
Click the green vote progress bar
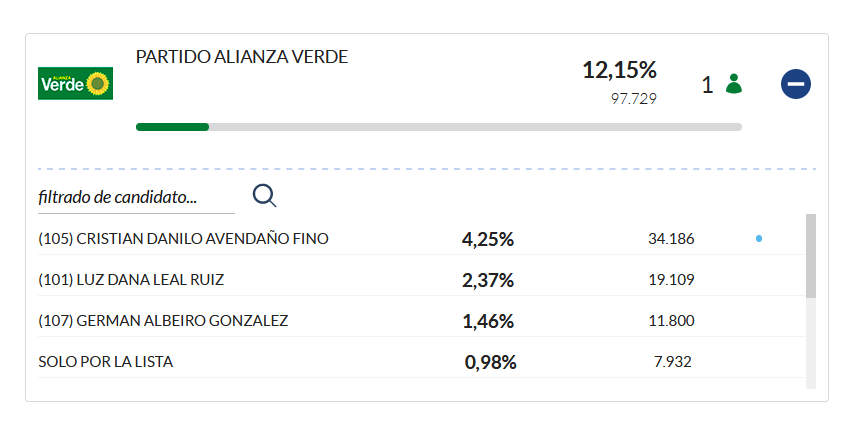pyautogui.click(x=172, y=127)
